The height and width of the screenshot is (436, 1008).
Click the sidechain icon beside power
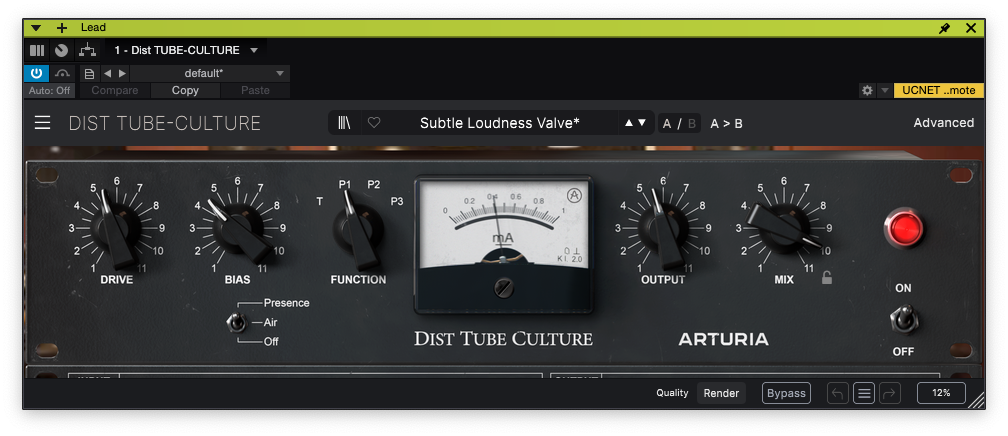(62, 73)
